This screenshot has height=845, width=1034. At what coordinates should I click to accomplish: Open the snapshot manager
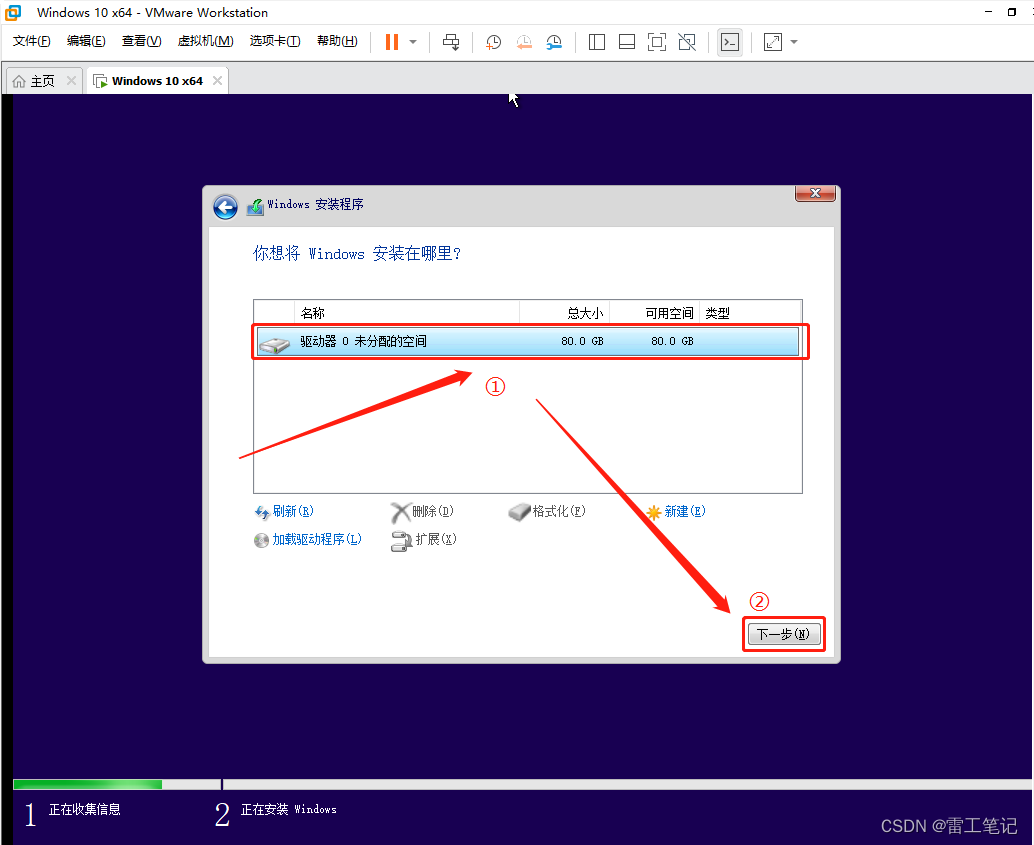[x=555, y=42]
